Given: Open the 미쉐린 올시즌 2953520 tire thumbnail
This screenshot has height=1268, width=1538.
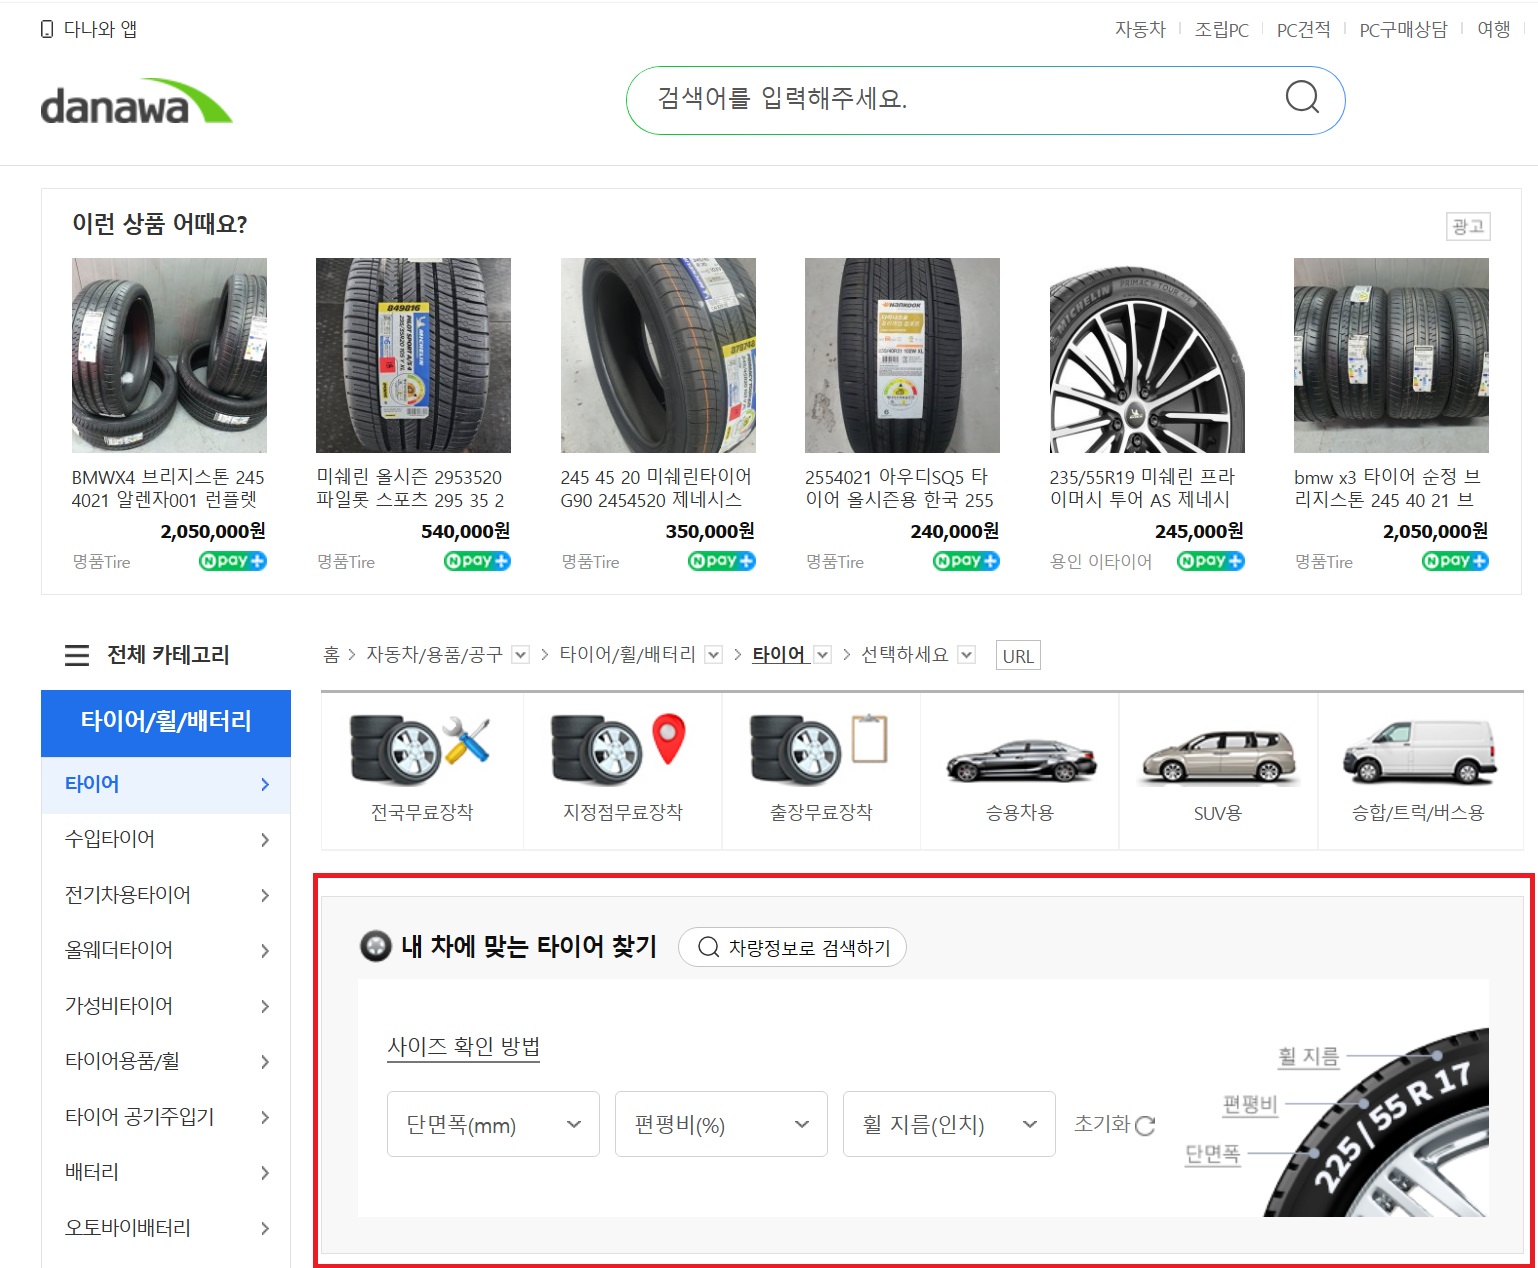Looking at the screenshot, I should pyautogui.click(x=413, y=355).
